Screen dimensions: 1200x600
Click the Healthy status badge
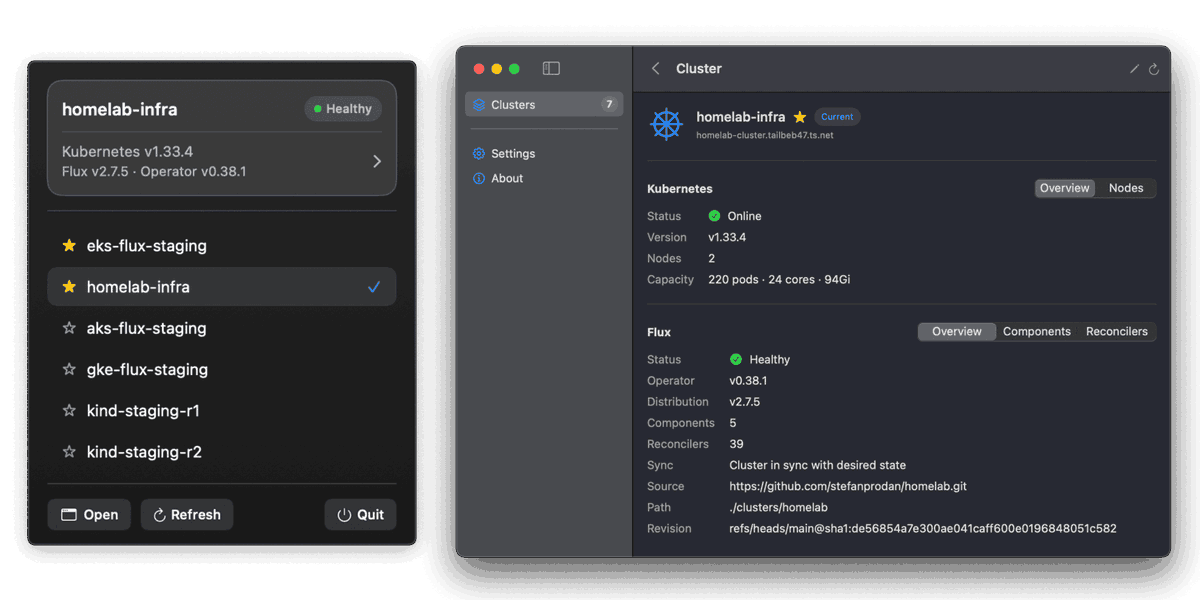pos(343,109)
